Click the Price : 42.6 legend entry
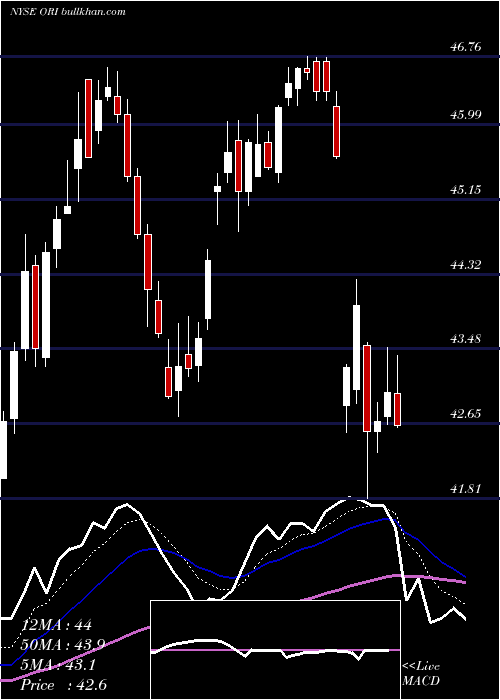500x700 pixels. point(63,685)
